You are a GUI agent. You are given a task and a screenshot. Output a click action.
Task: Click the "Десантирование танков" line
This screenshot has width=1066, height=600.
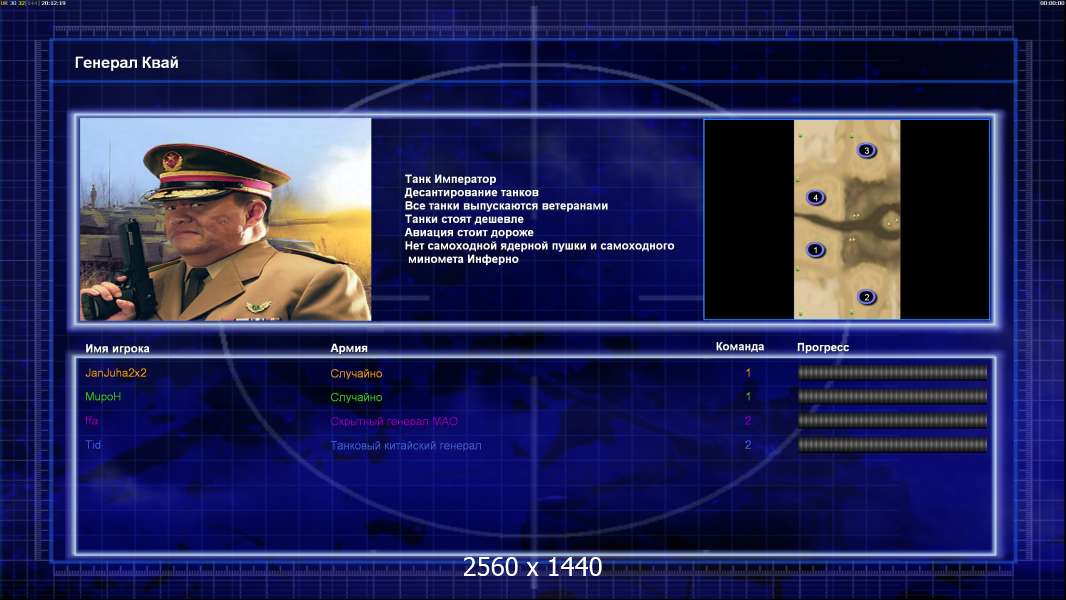coord(471,192)
